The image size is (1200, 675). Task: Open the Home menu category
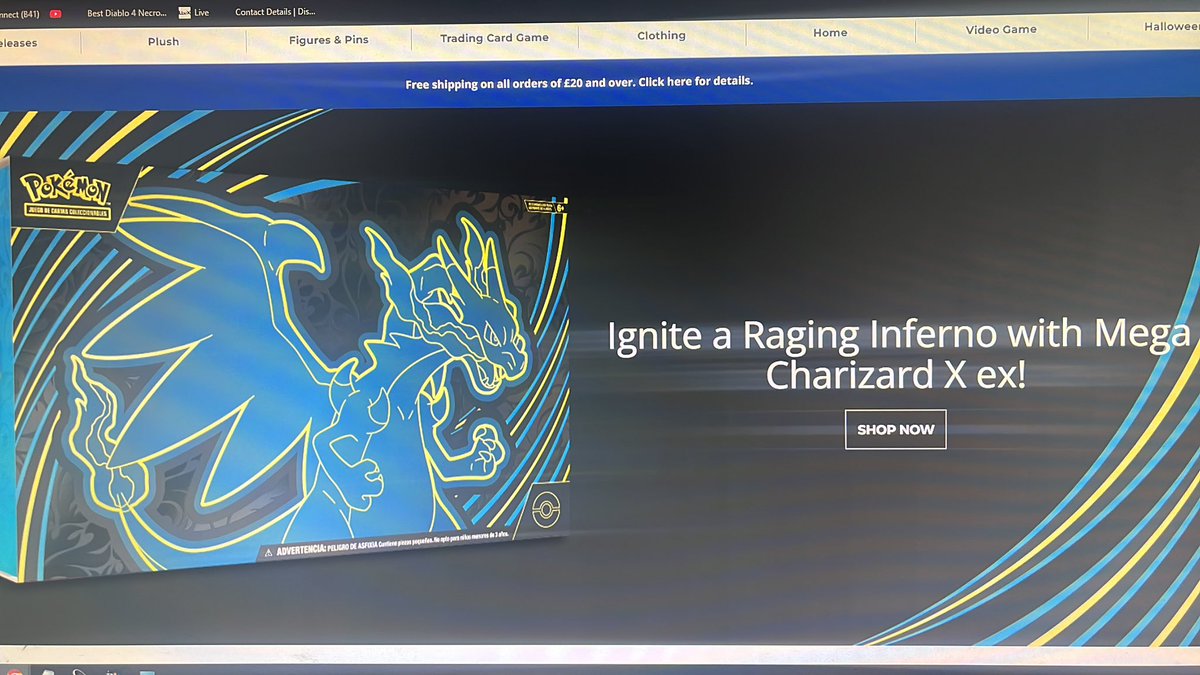click(x=830, y=32)
